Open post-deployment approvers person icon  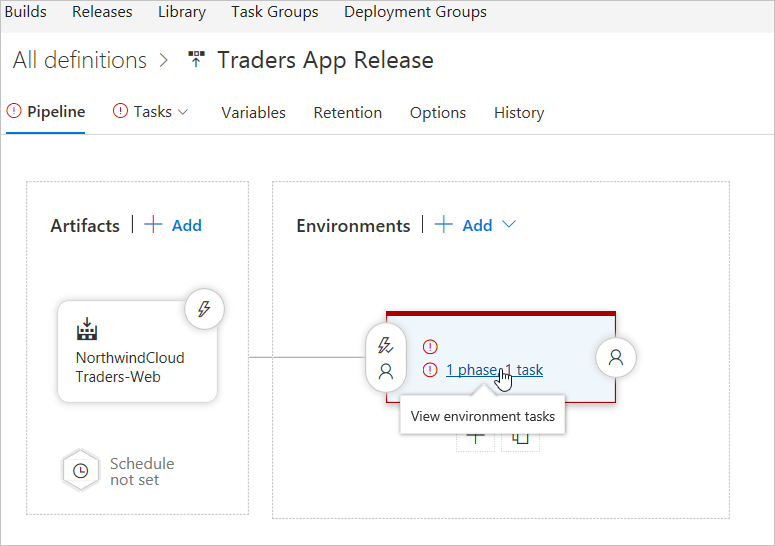coord(616,357)
